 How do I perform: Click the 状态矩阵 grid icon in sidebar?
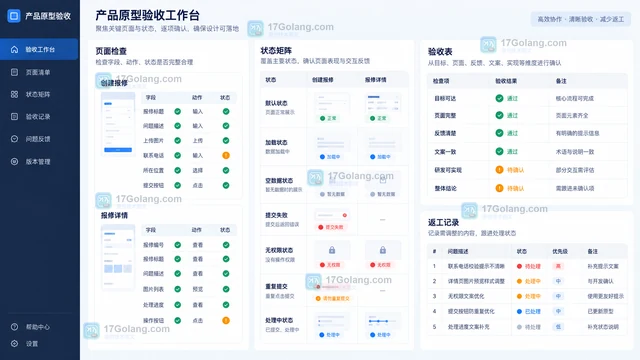[x=14, y=94]
